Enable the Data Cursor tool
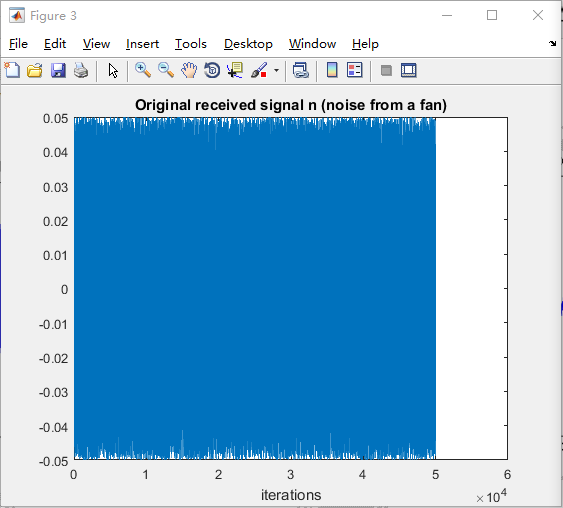Screen dimensions: 563x508 coord(235,70)
